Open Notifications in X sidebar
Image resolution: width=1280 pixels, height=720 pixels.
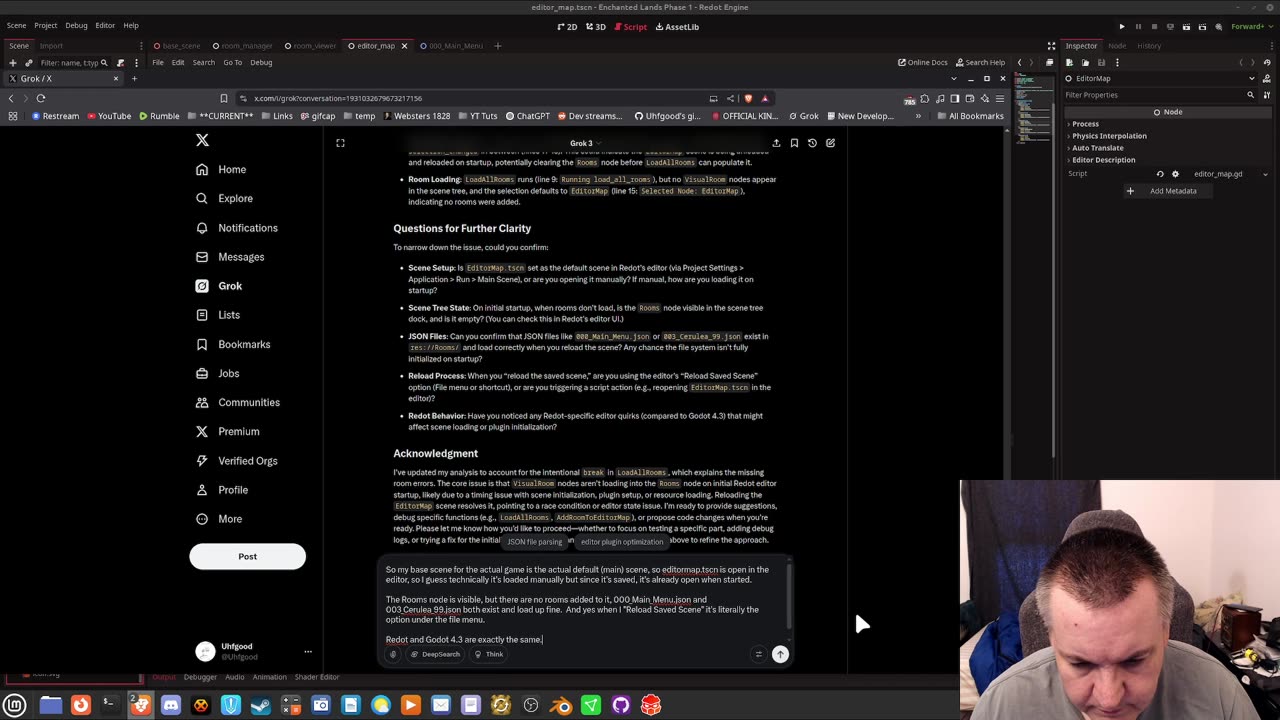pyautogui.click(x=236, y=228)
